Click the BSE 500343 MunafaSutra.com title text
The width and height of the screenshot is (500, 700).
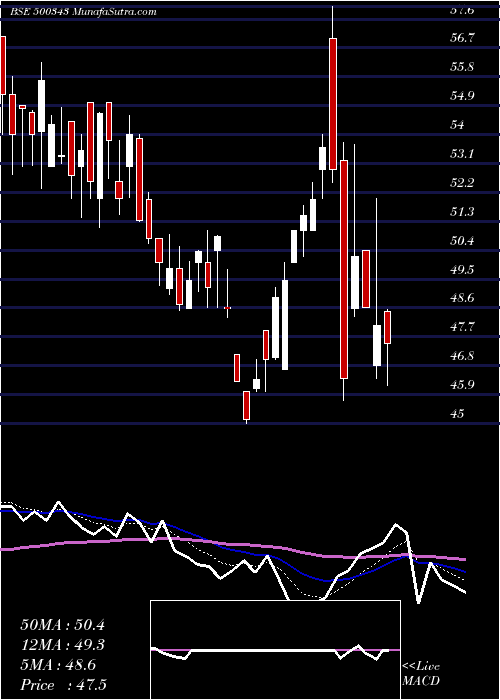tap(83, 12)
